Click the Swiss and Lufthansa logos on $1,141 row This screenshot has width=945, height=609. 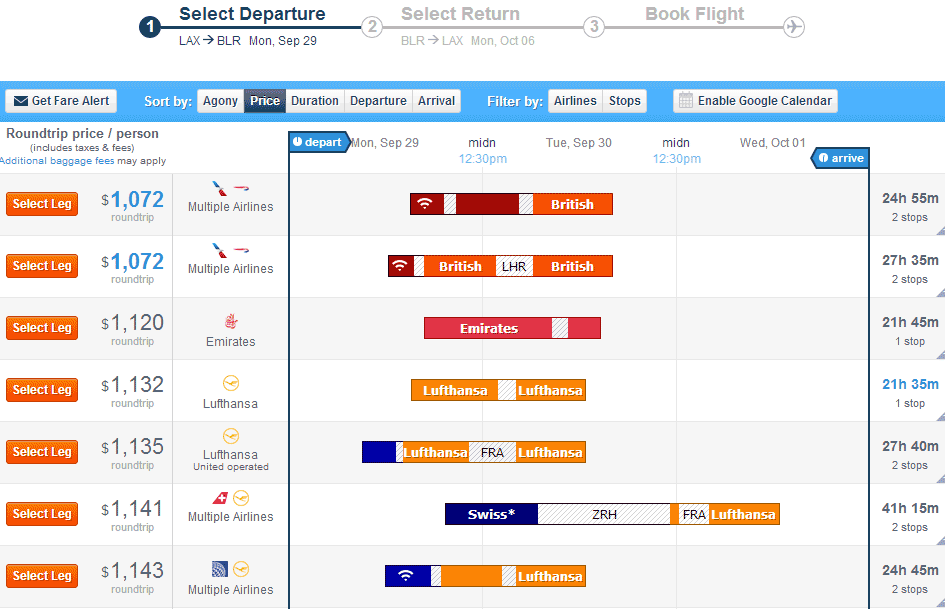(x=231, y=498)
